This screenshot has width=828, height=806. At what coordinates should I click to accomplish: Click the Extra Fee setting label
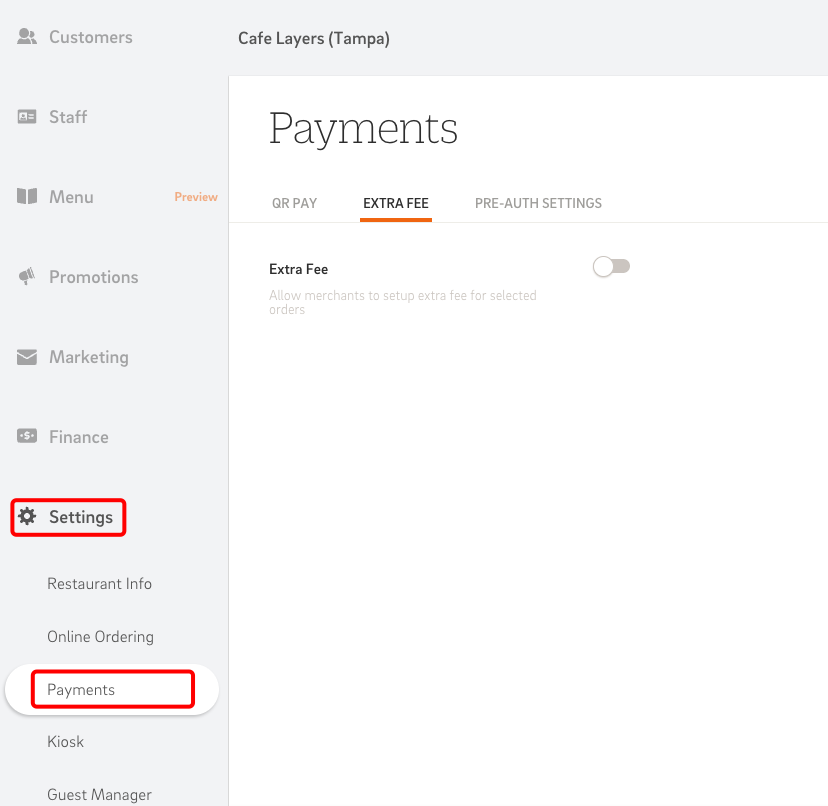298,269
